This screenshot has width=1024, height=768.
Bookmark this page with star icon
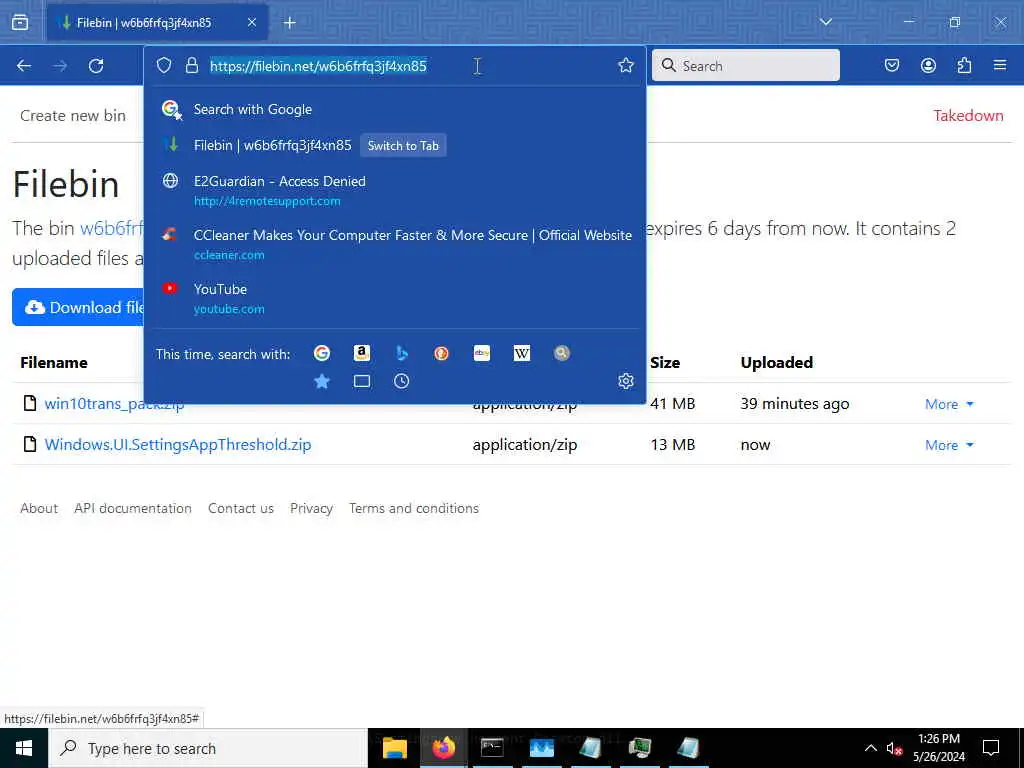pos(626,65)
